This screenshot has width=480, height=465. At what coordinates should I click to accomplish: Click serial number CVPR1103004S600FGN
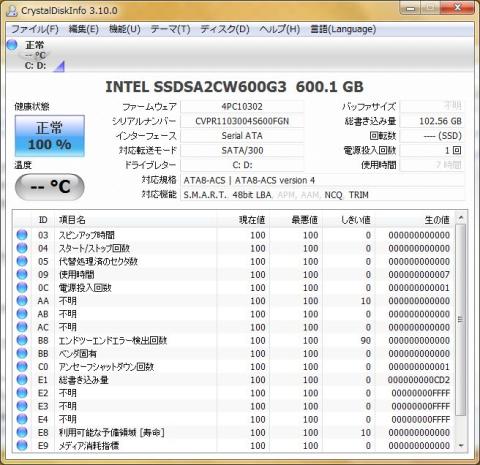(x=242, y=121)
